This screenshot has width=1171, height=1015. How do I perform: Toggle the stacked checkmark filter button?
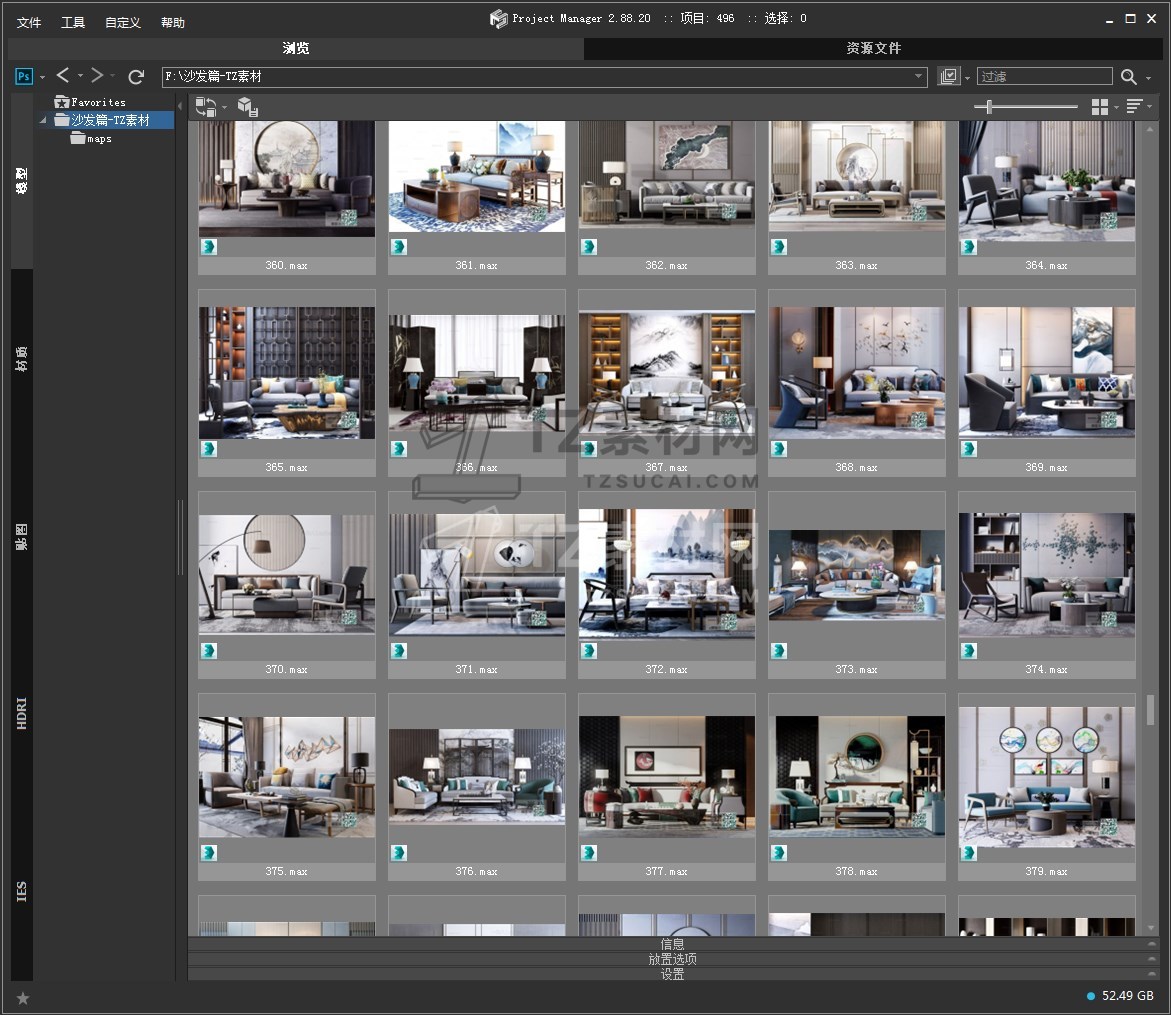tap(948, 76)
